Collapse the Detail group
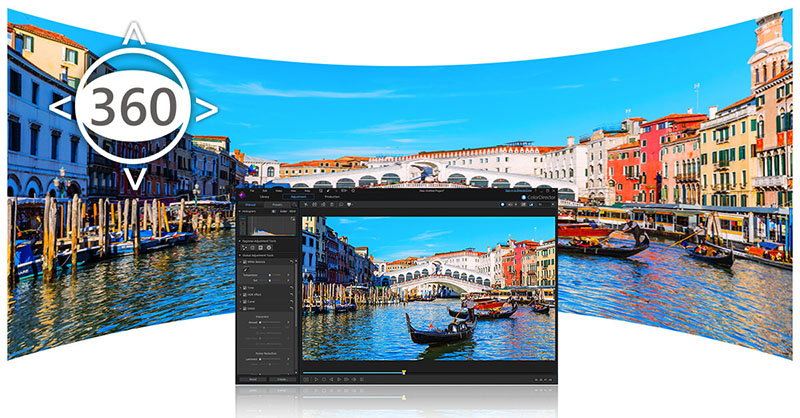The width and height of the screenshot is (800, 418). point(240,308)
